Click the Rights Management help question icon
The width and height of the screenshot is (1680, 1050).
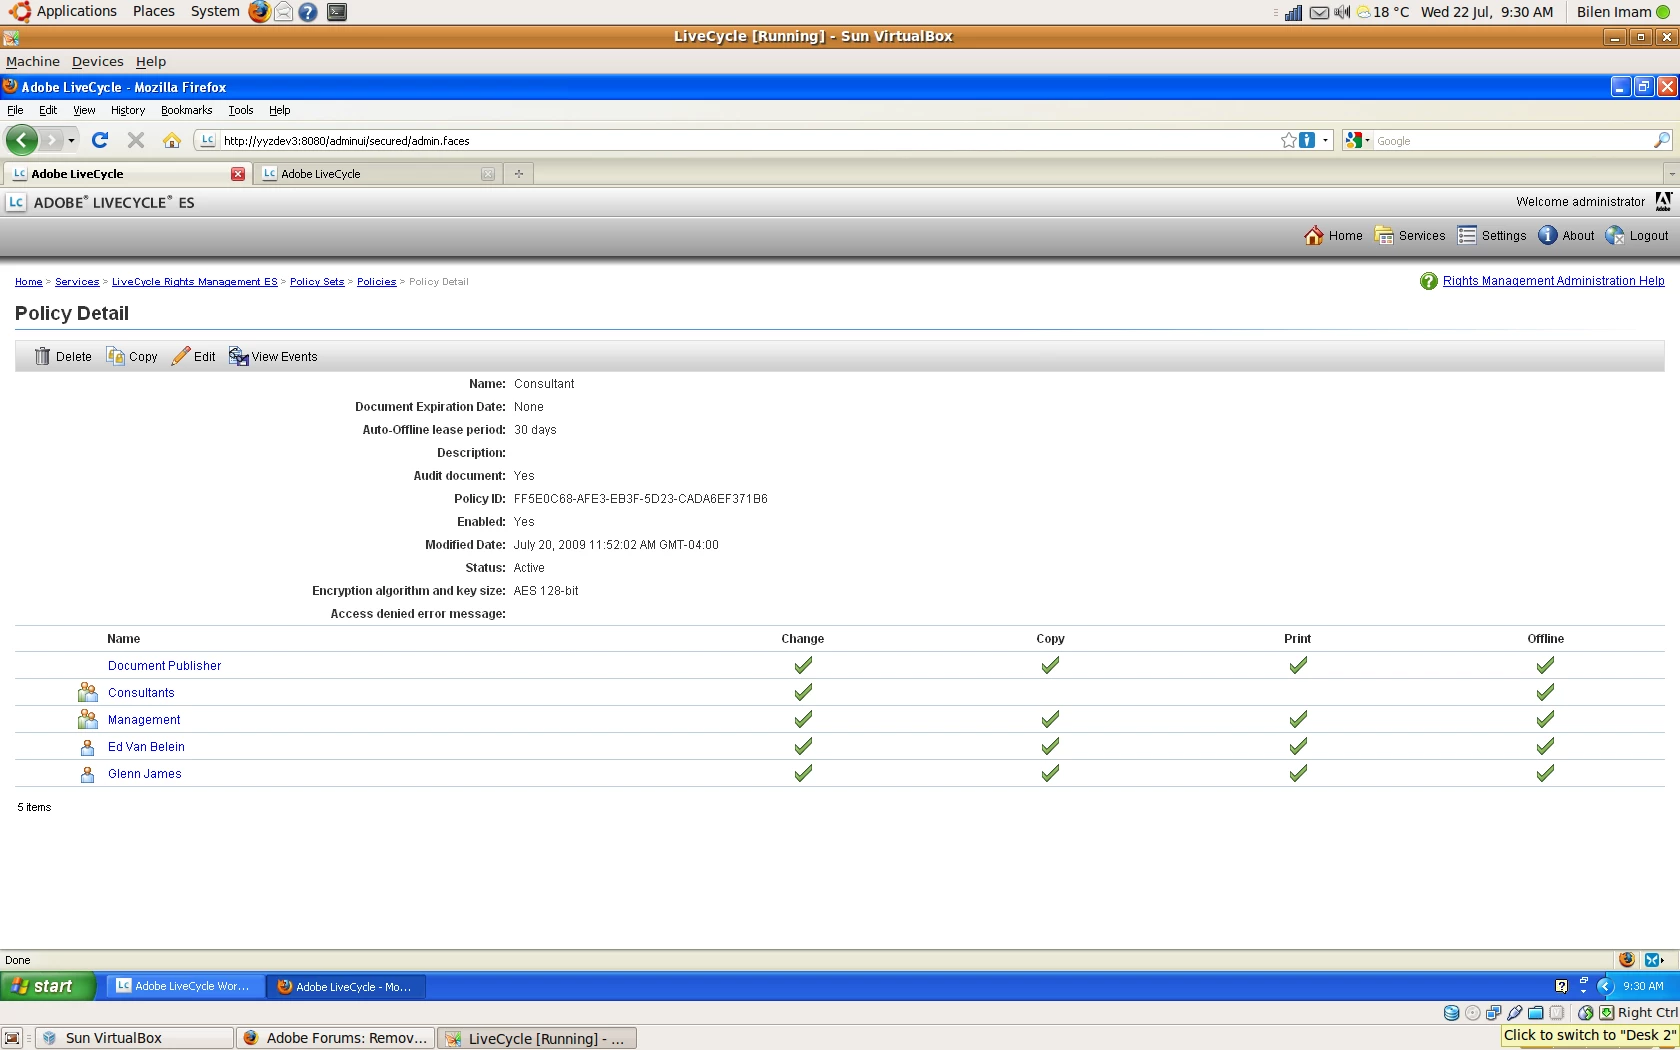[1429, 281]
